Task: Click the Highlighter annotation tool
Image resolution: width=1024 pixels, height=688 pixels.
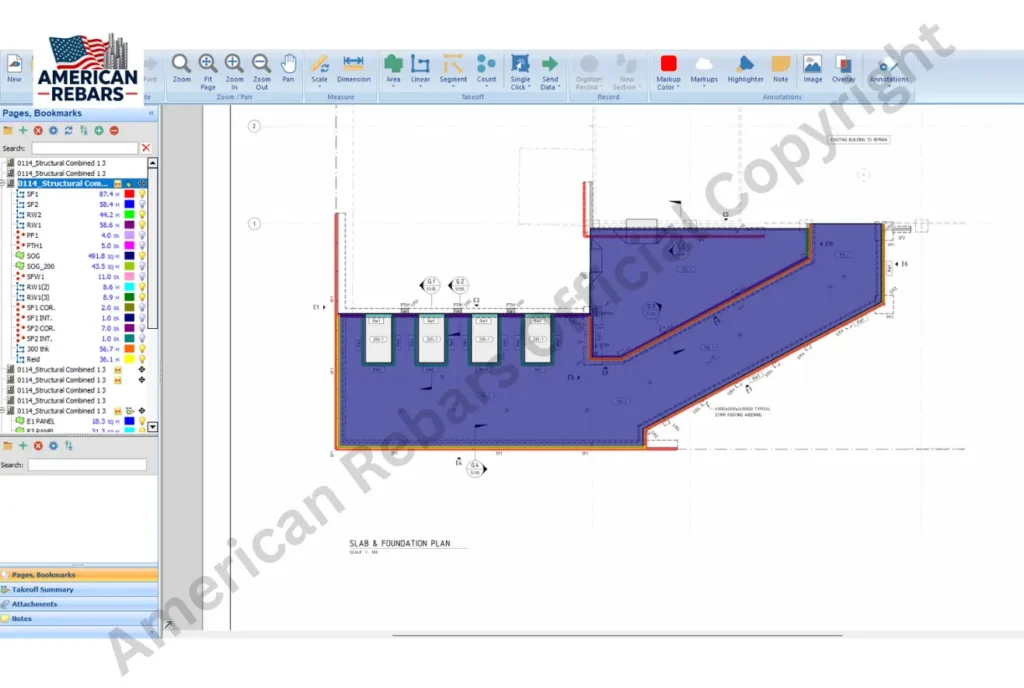Action: (x=745, y=68)
